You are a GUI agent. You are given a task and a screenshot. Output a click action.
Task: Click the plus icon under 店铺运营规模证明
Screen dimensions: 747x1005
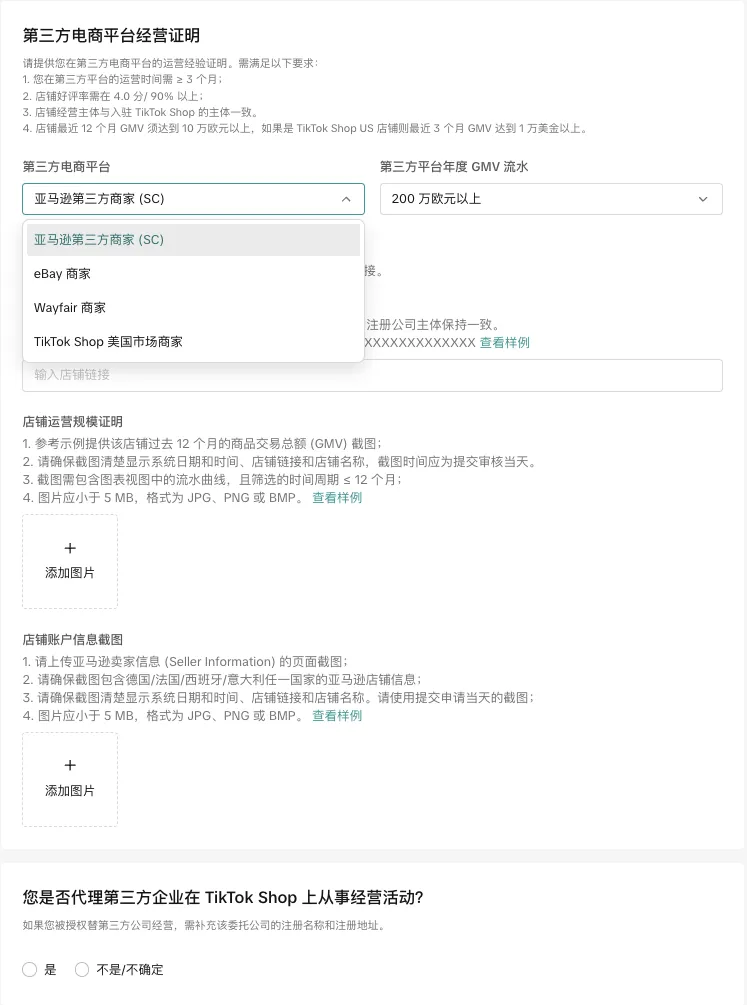[x=70, y=548]
